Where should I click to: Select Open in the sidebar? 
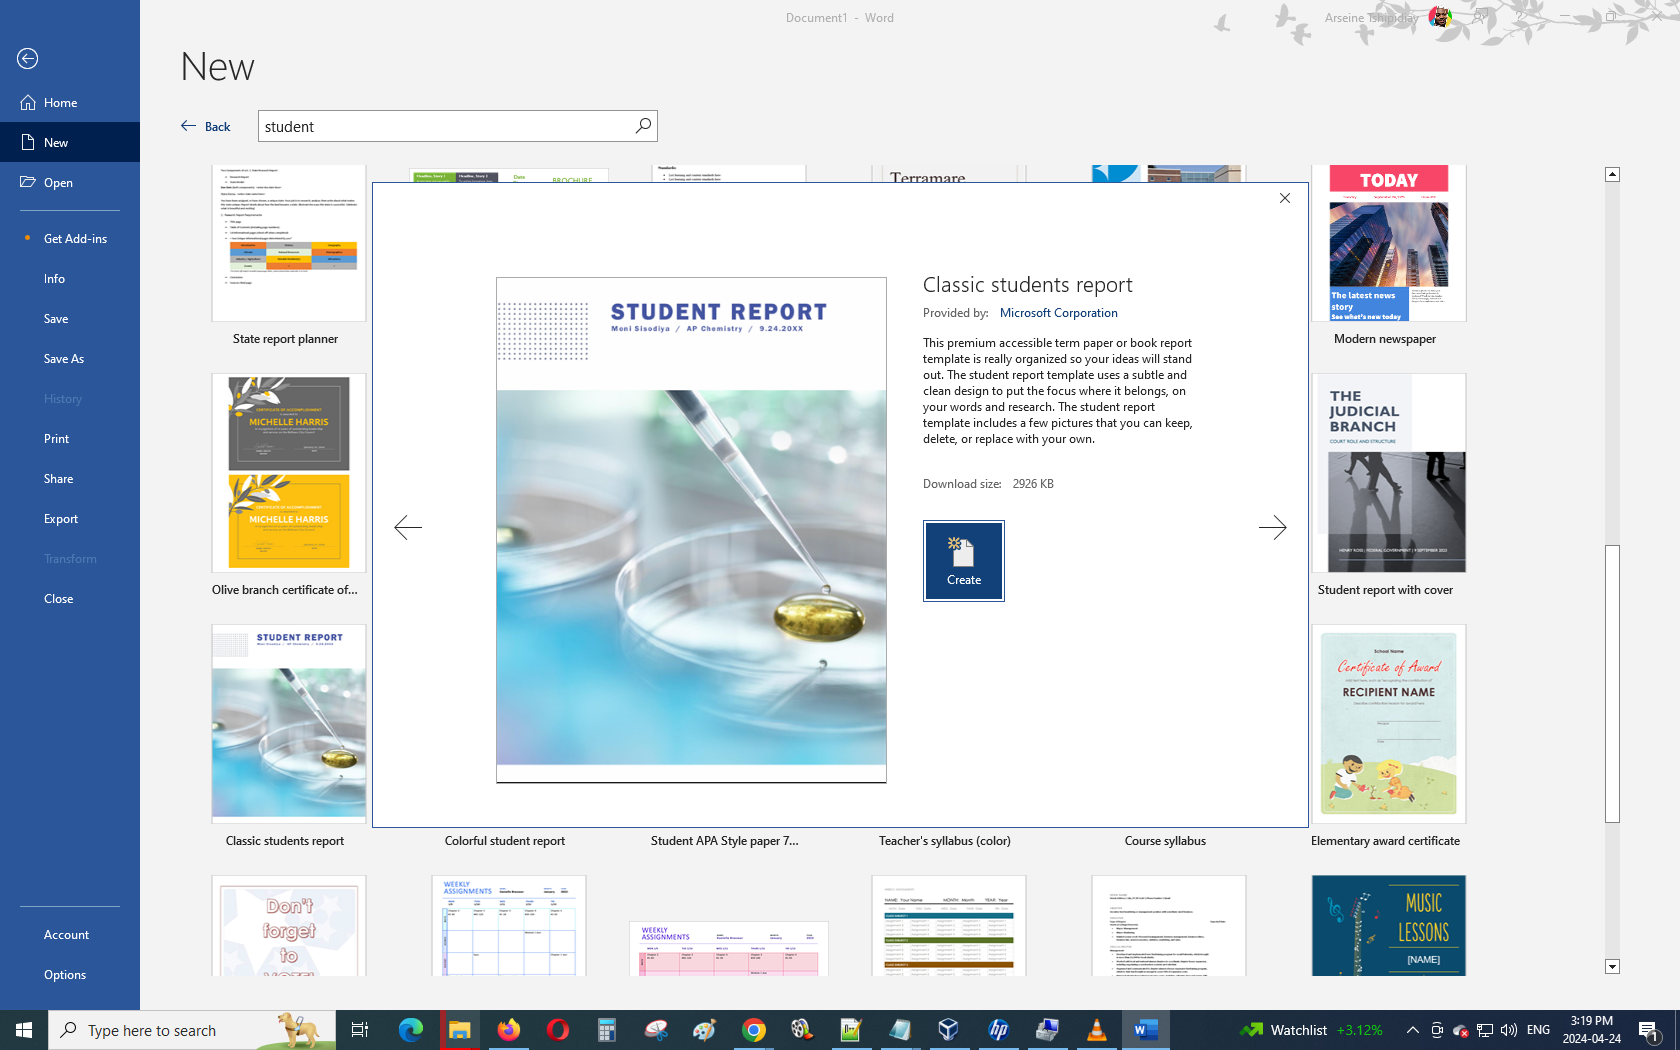click(58, 183)
